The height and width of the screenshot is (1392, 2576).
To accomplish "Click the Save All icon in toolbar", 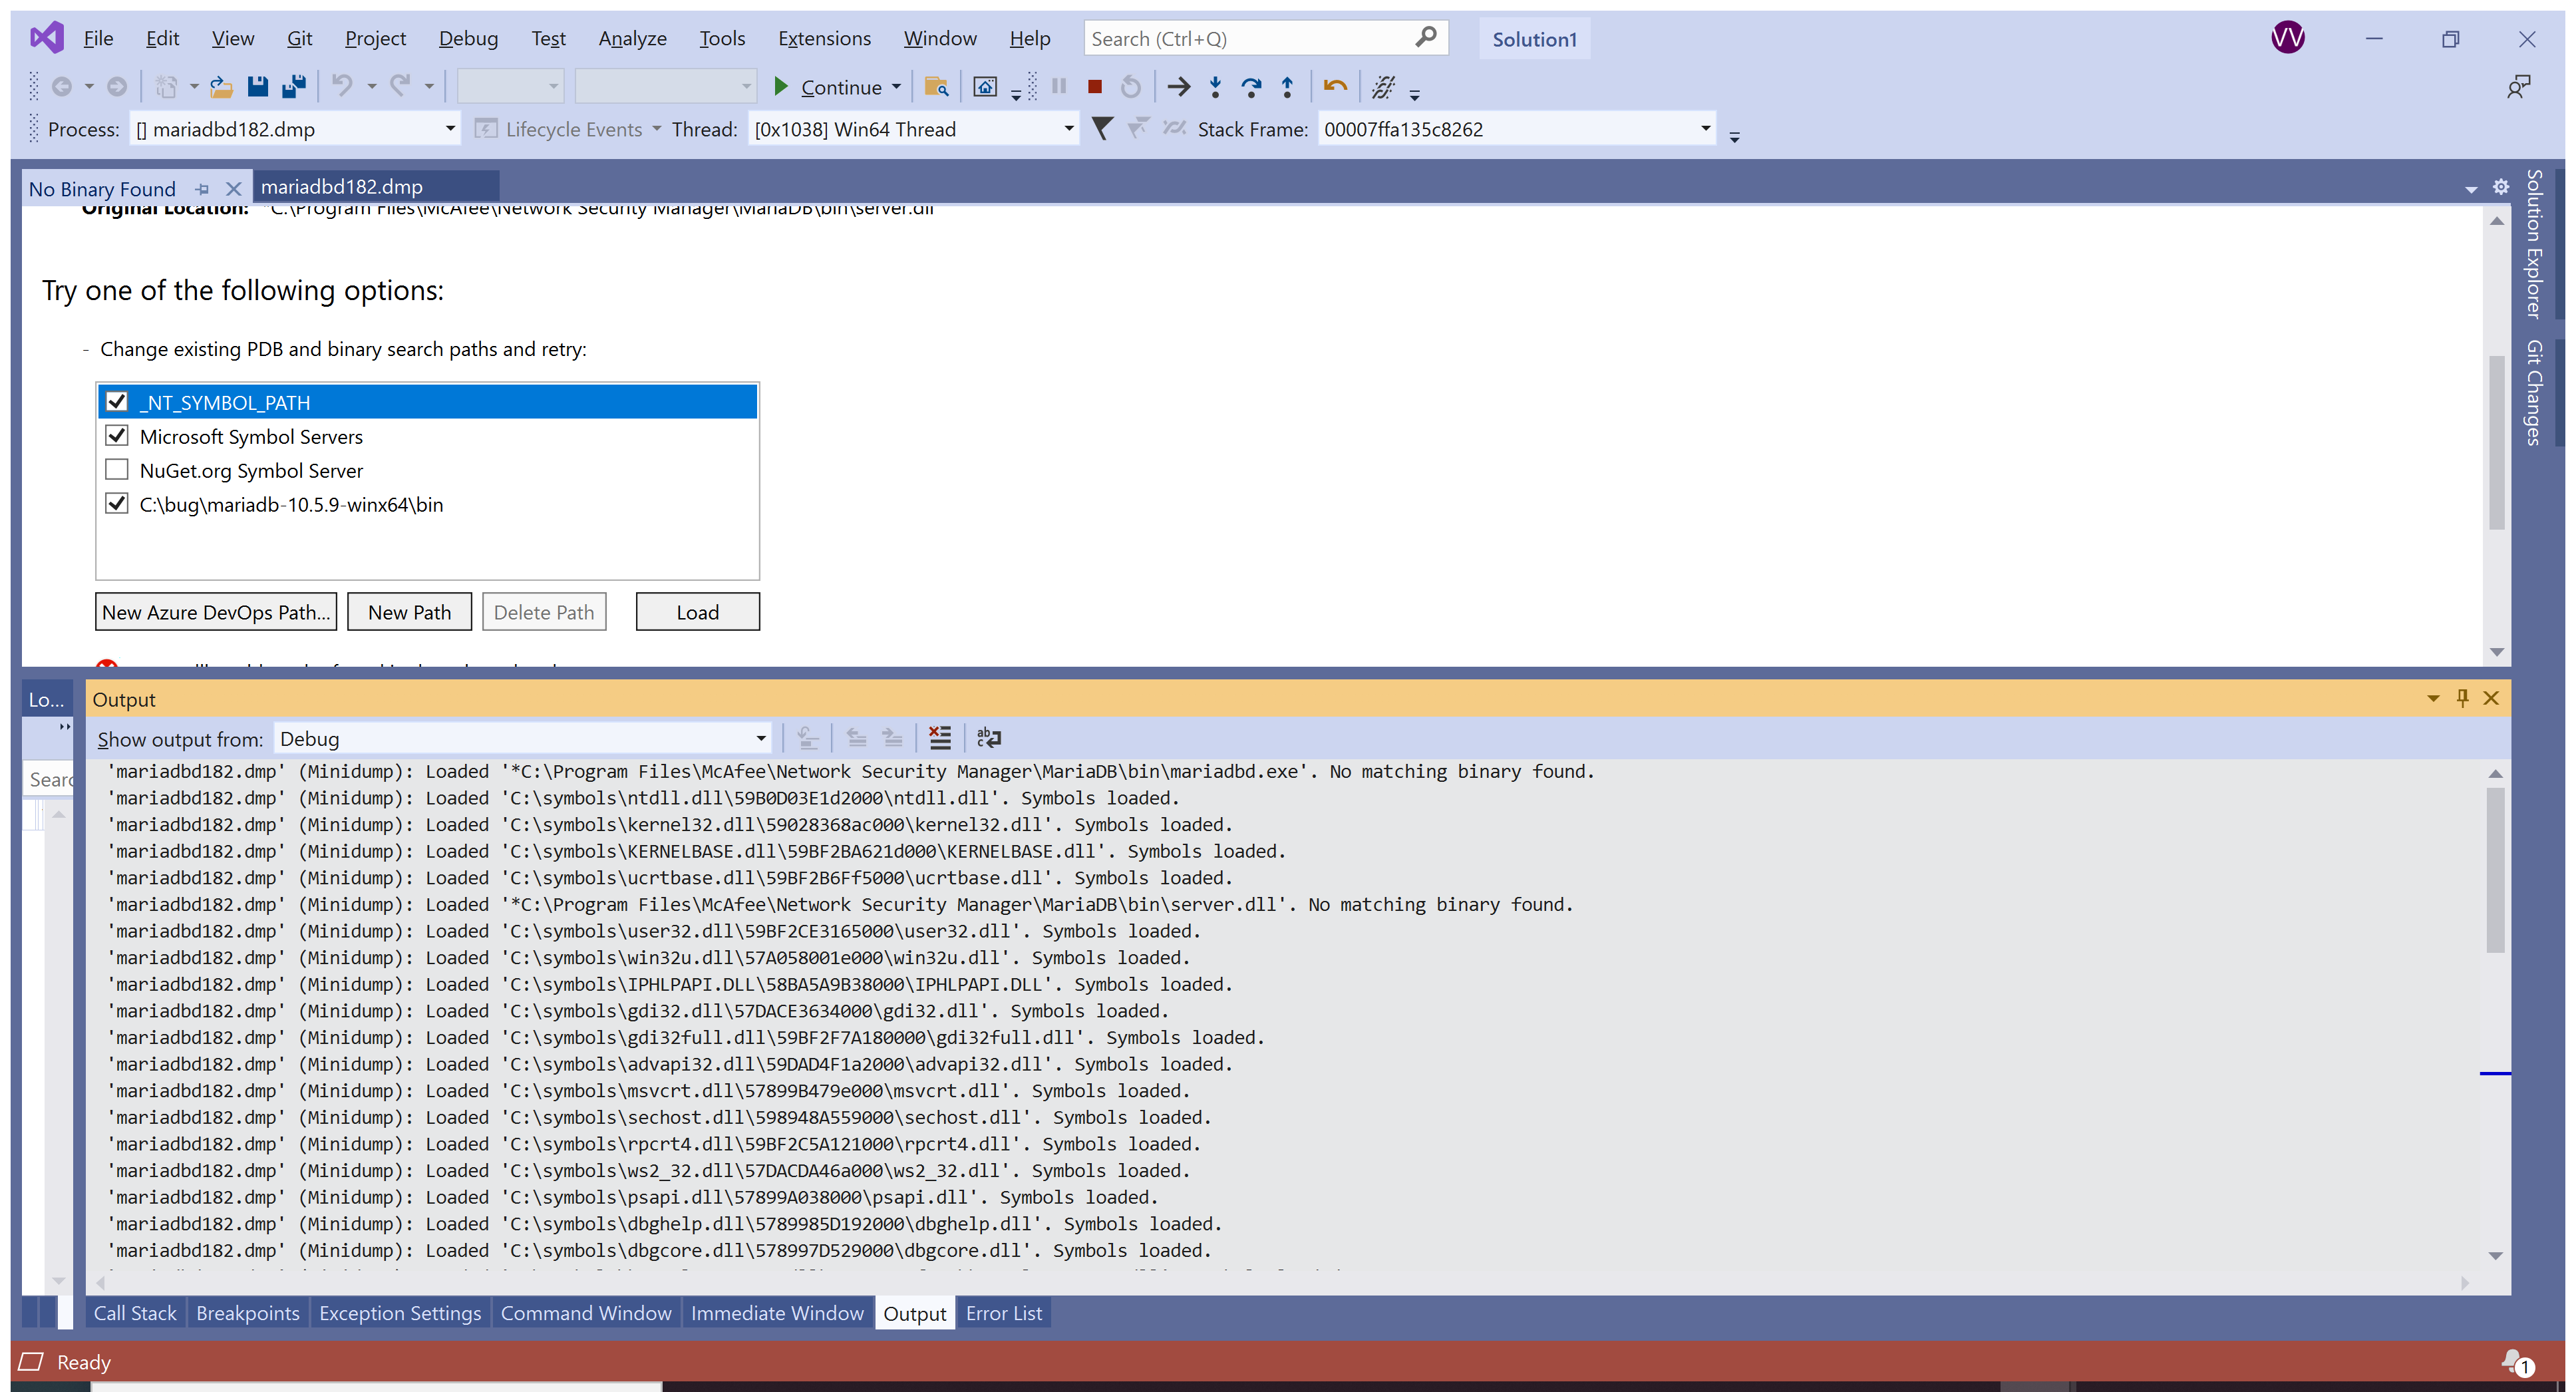I will pos(293,87).
